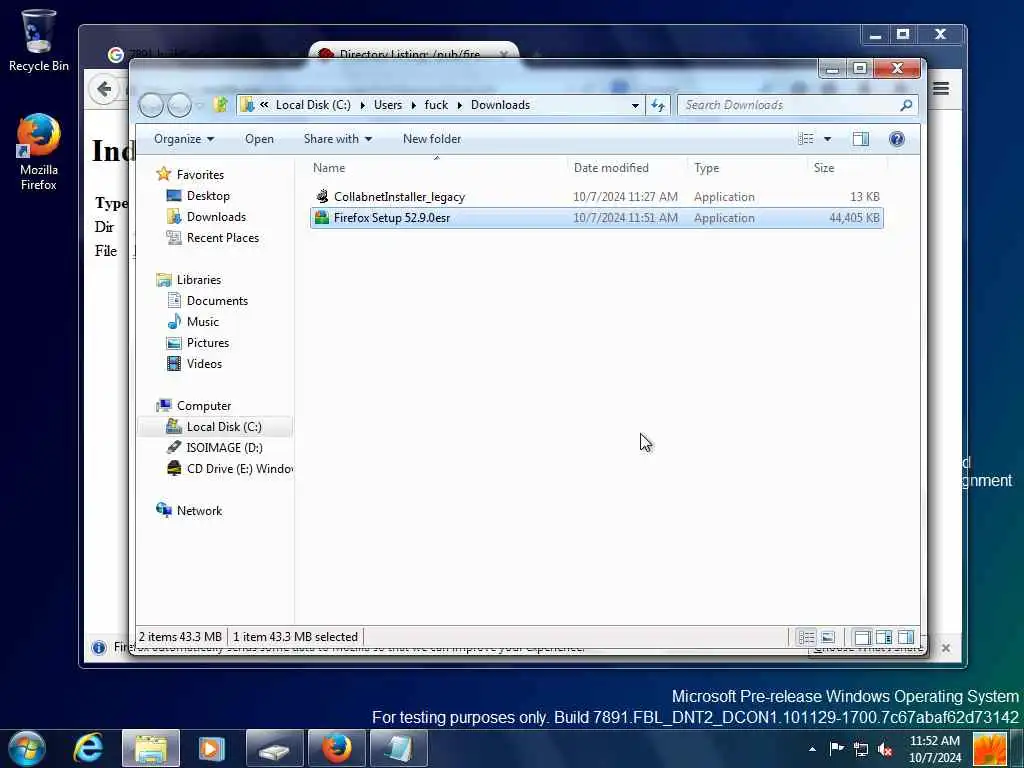Open Videos library
This screenshot has width=1024, height=768.
[x=204, y=364]
